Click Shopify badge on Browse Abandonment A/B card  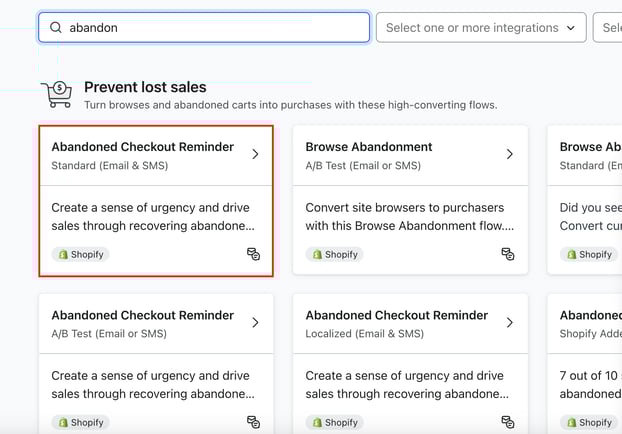click(x=334, y=254)
